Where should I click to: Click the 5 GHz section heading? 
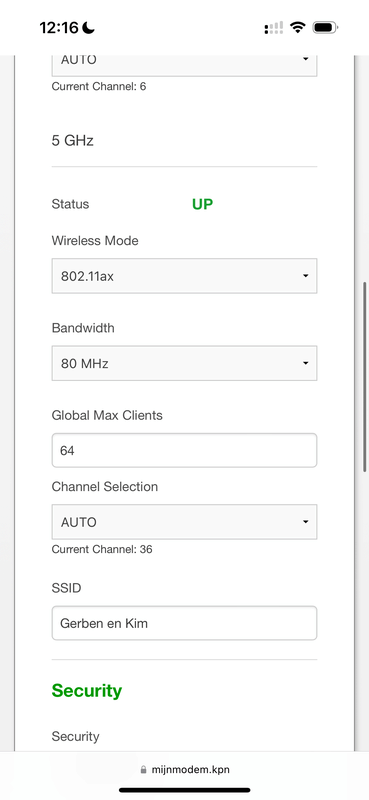click(72, 140)
